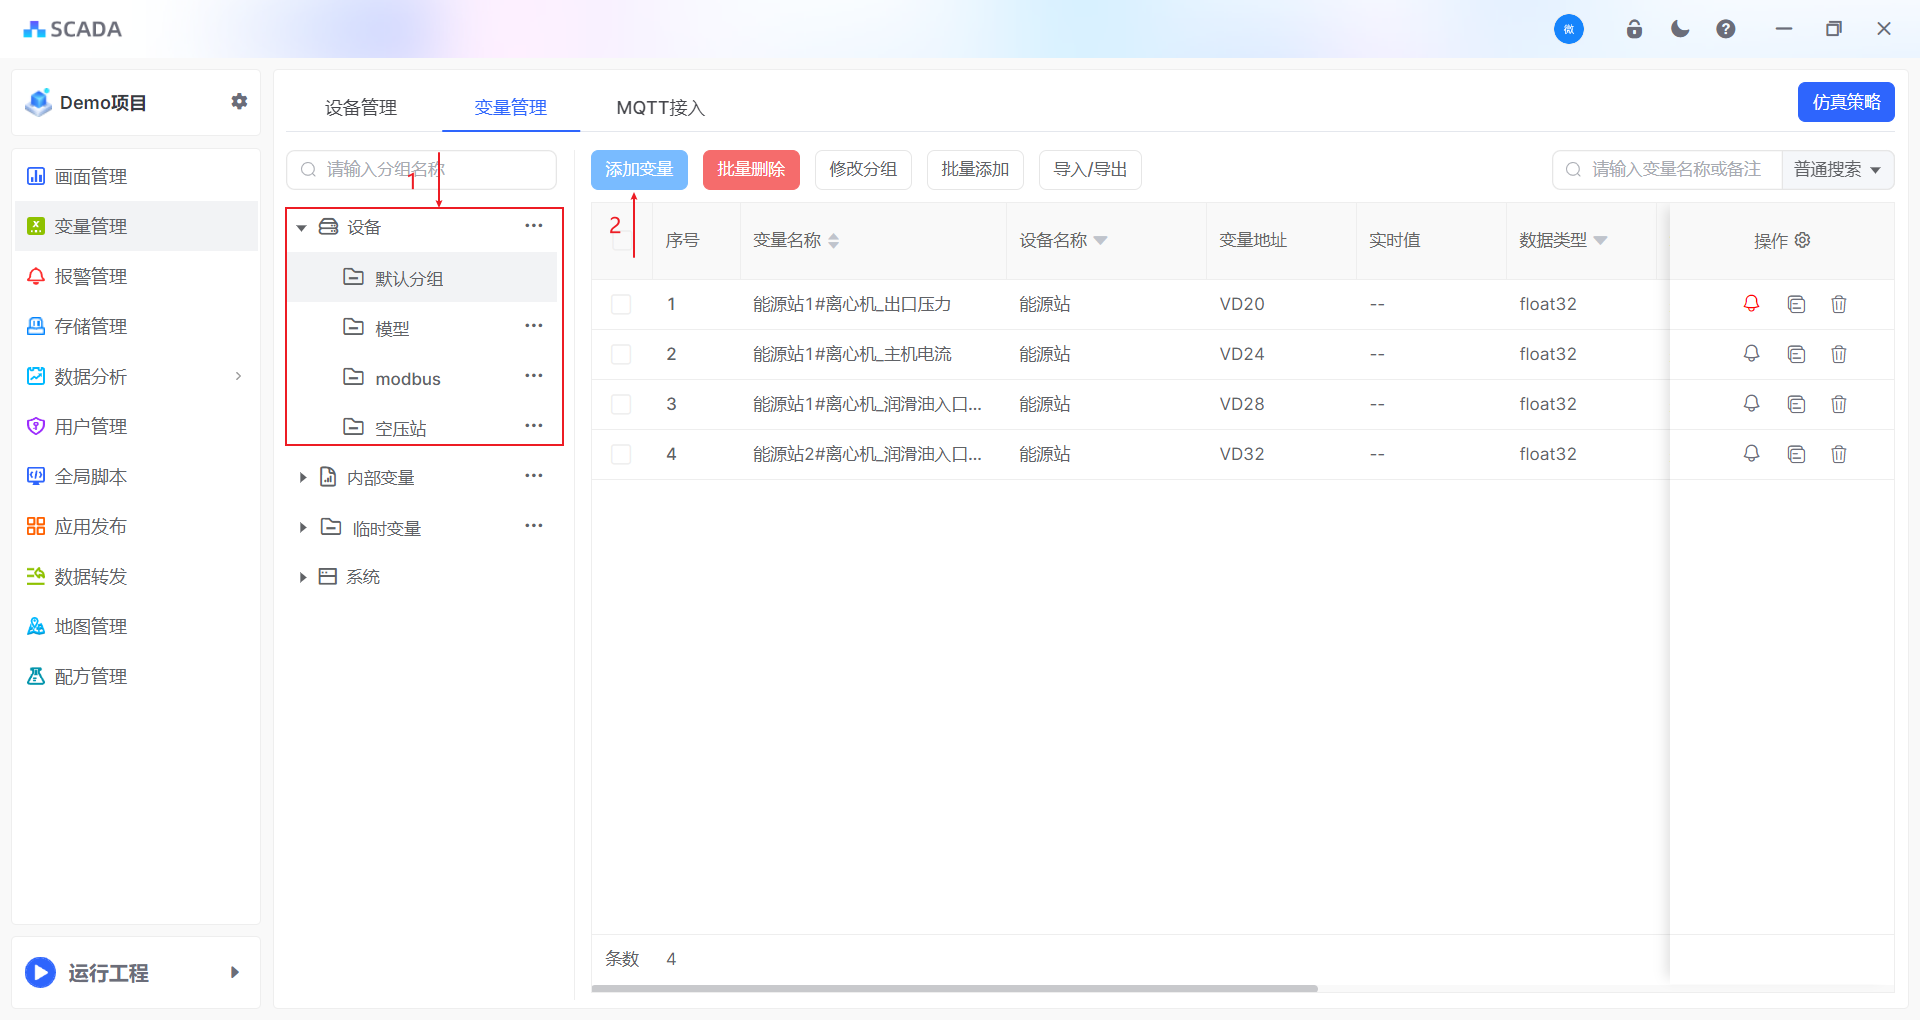Click the alarm bell icon in row 4
This screenshot has height=1020, width=1920.
pyautogui.click(x=1751, y=453)
